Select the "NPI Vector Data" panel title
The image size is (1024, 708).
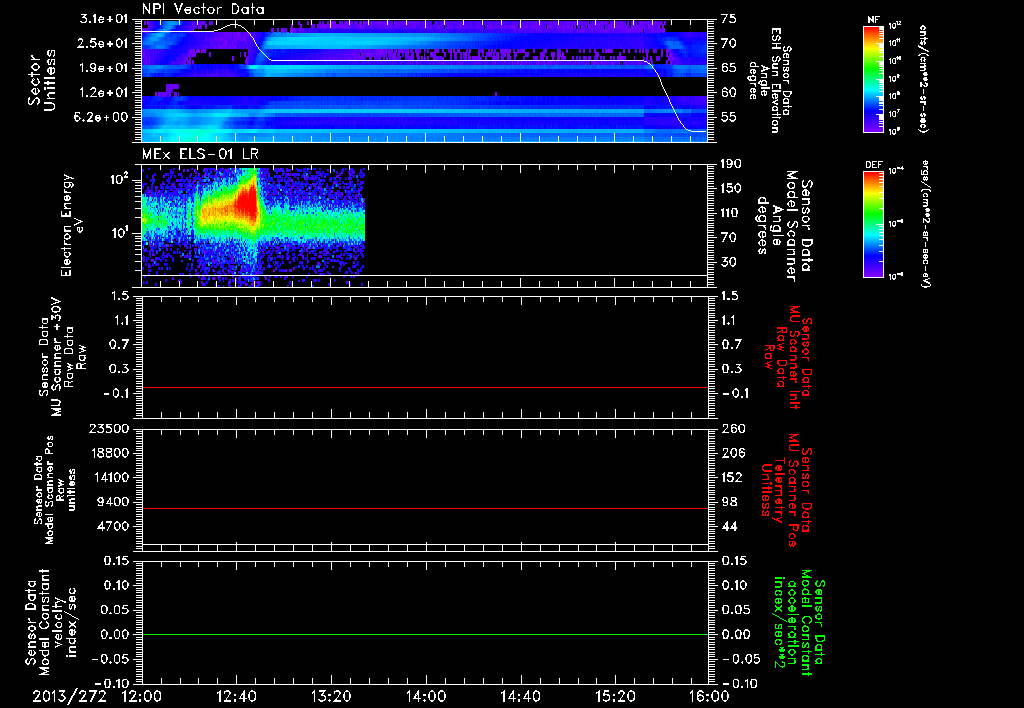point(203,9)
